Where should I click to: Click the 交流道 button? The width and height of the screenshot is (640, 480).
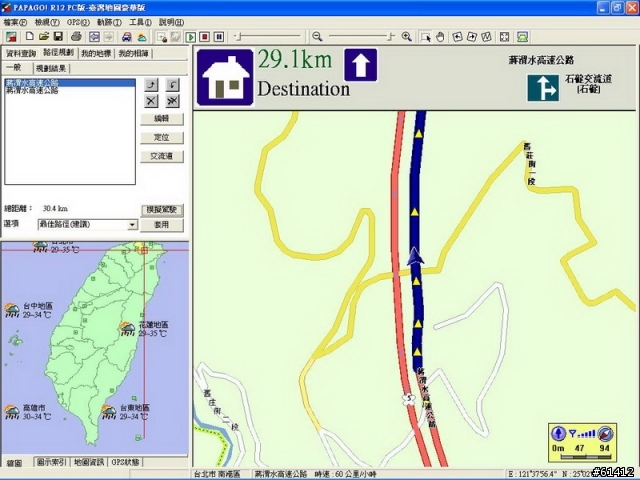tap(162, 156)
